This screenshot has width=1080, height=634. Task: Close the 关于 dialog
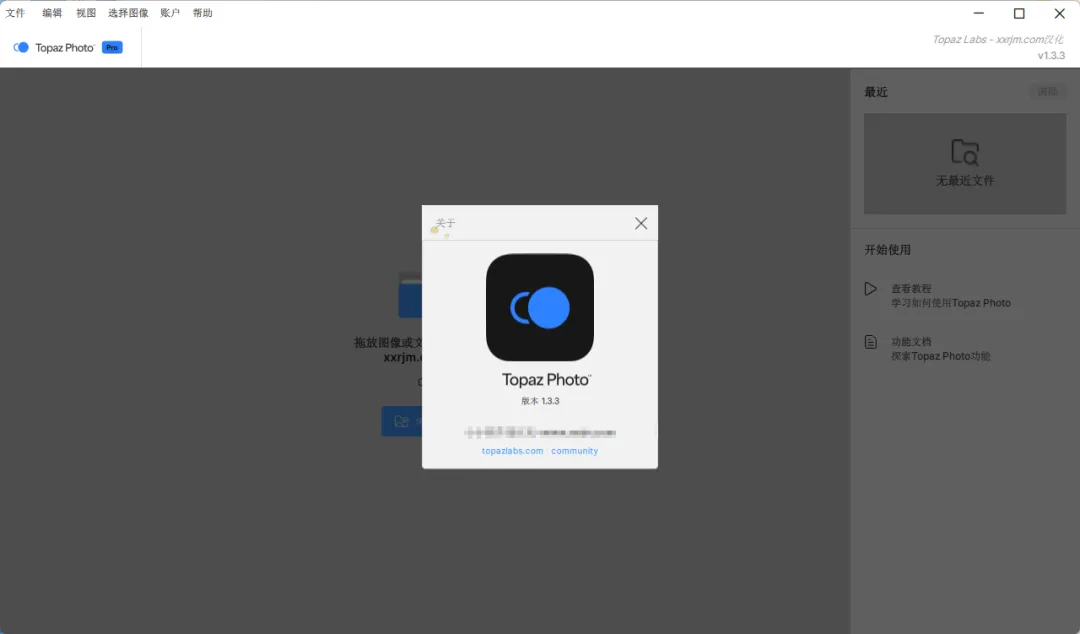click(x=641, y=223)
